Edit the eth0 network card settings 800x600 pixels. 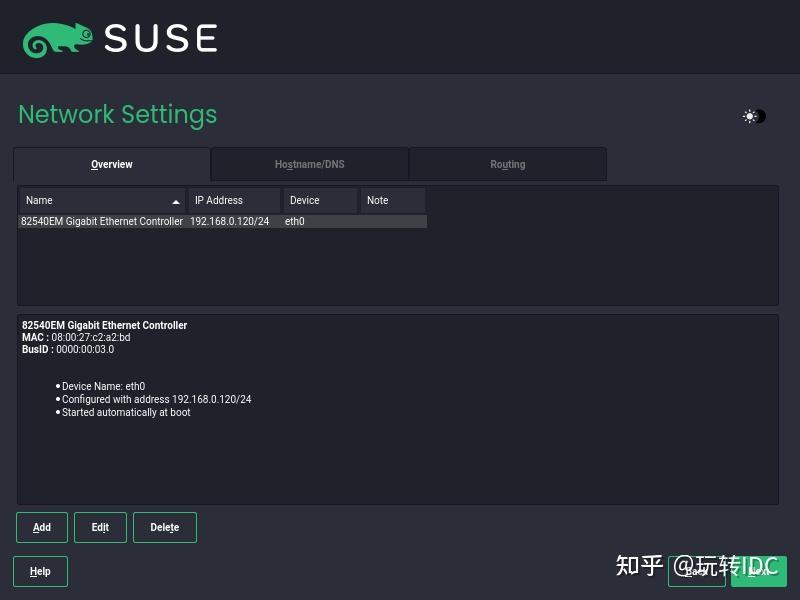[x=100, y=527]
